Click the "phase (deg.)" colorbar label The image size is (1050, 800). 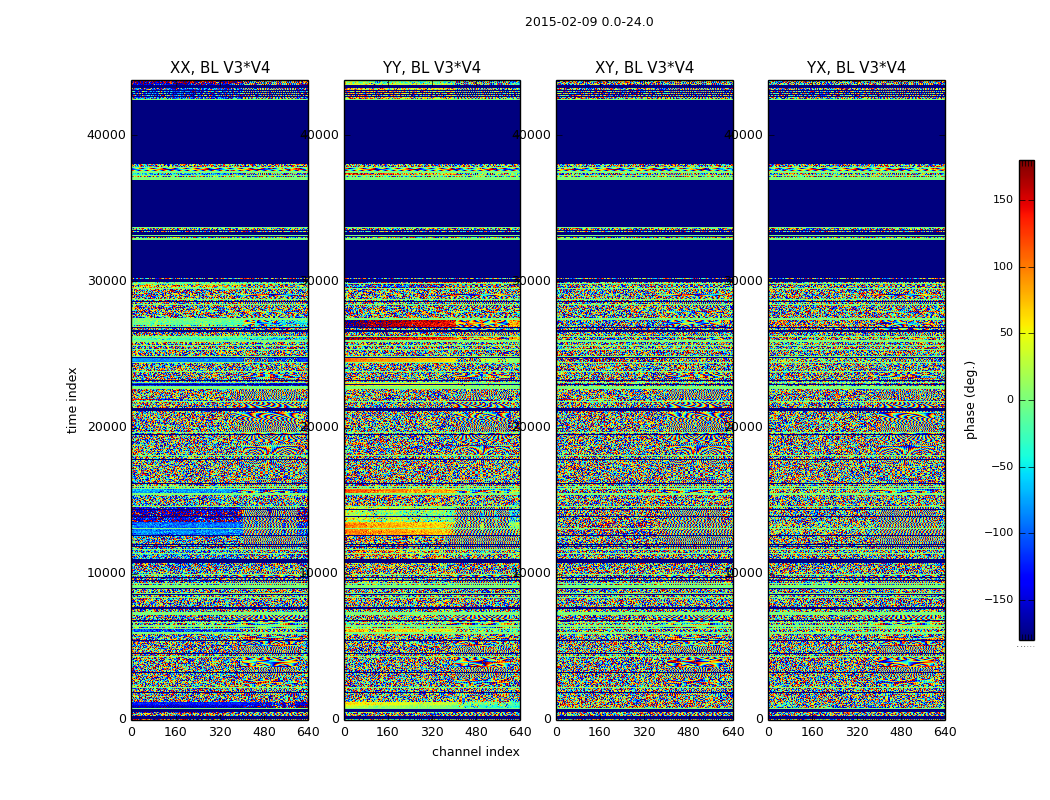[970, 400]
